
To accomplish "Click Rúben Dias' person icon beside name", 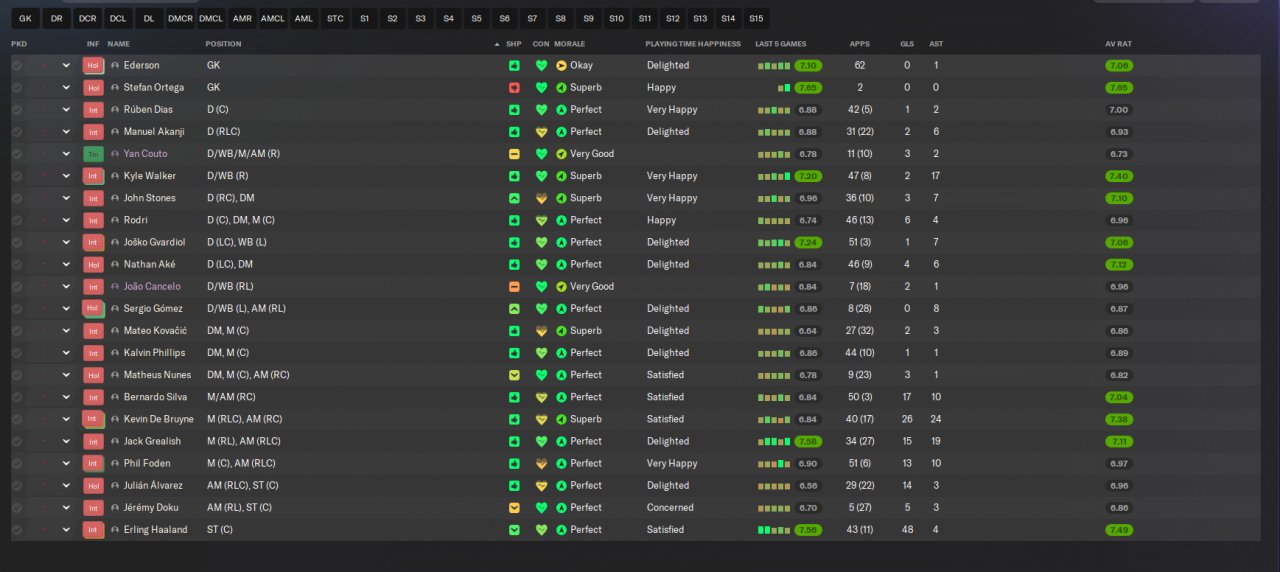I will 115,110.
